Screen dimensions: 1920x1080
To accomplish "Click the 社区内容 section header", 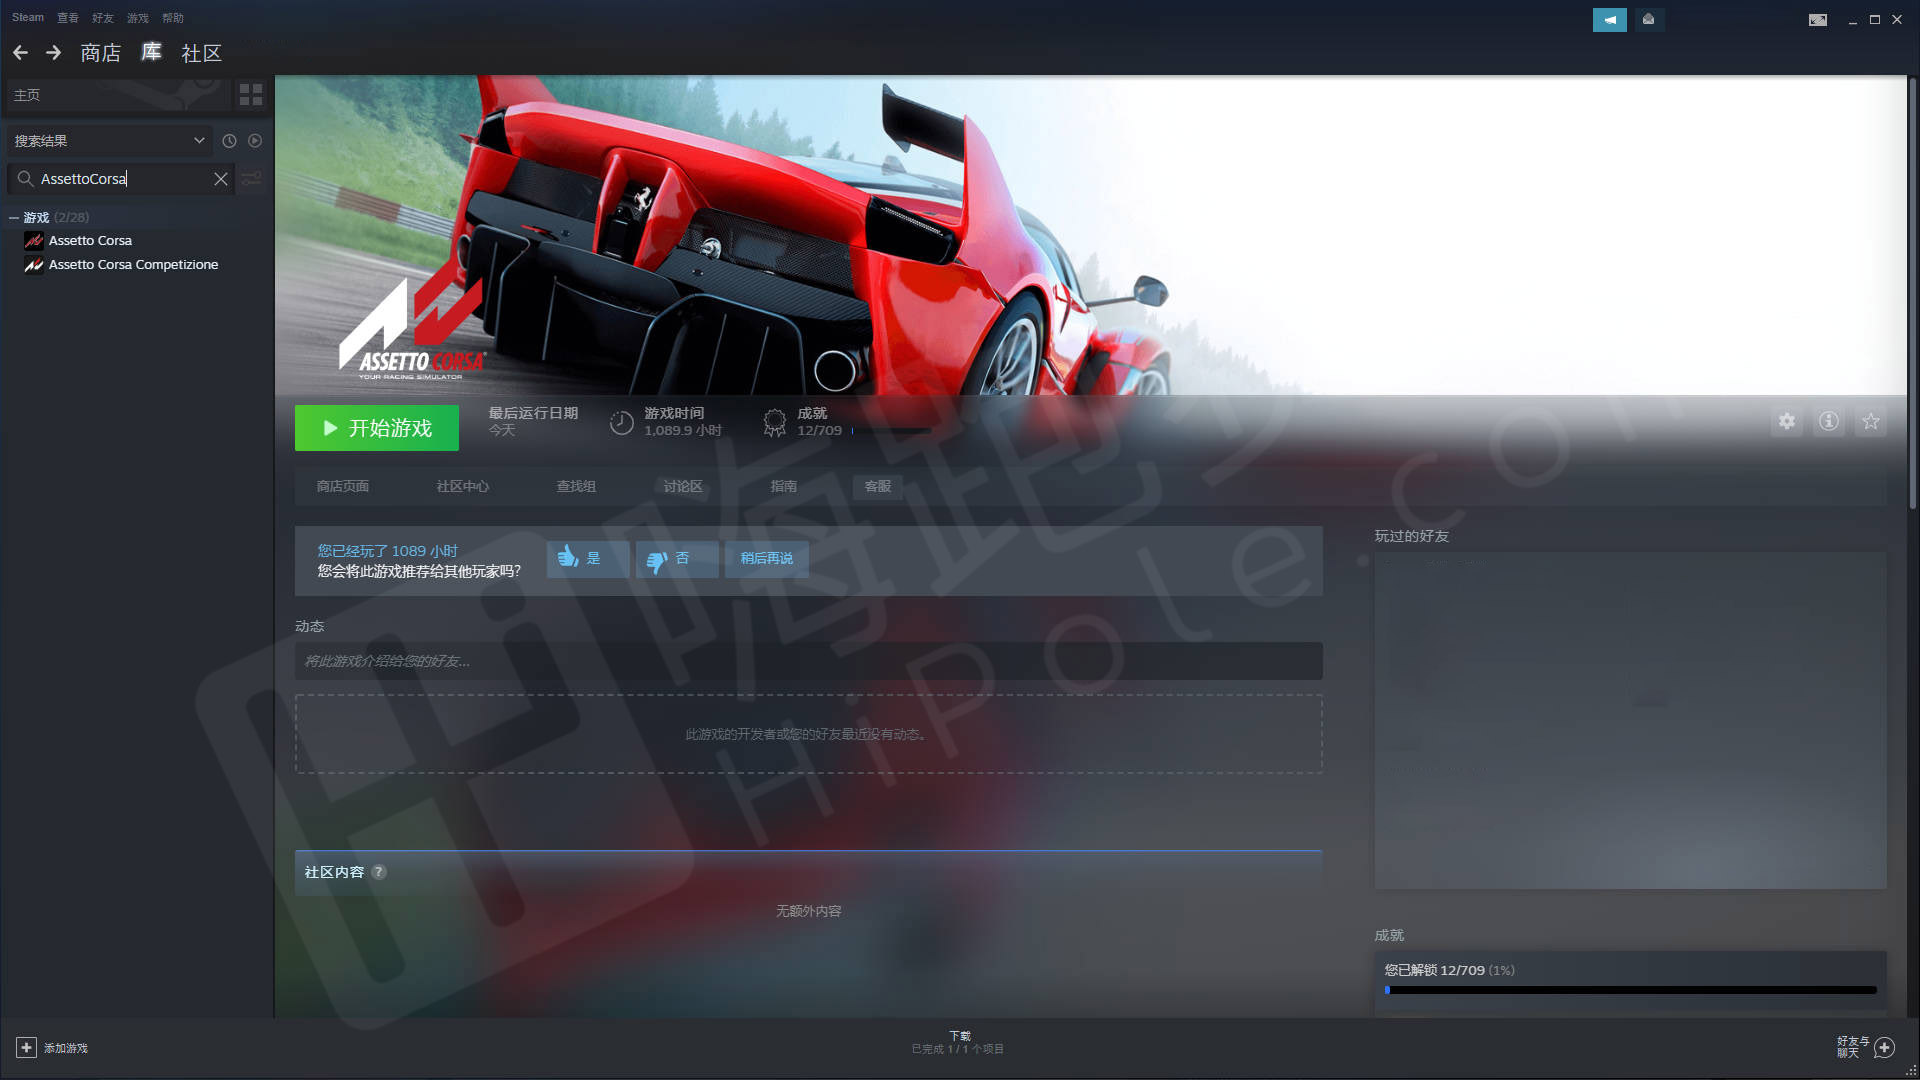I will [x=808, y=872].
